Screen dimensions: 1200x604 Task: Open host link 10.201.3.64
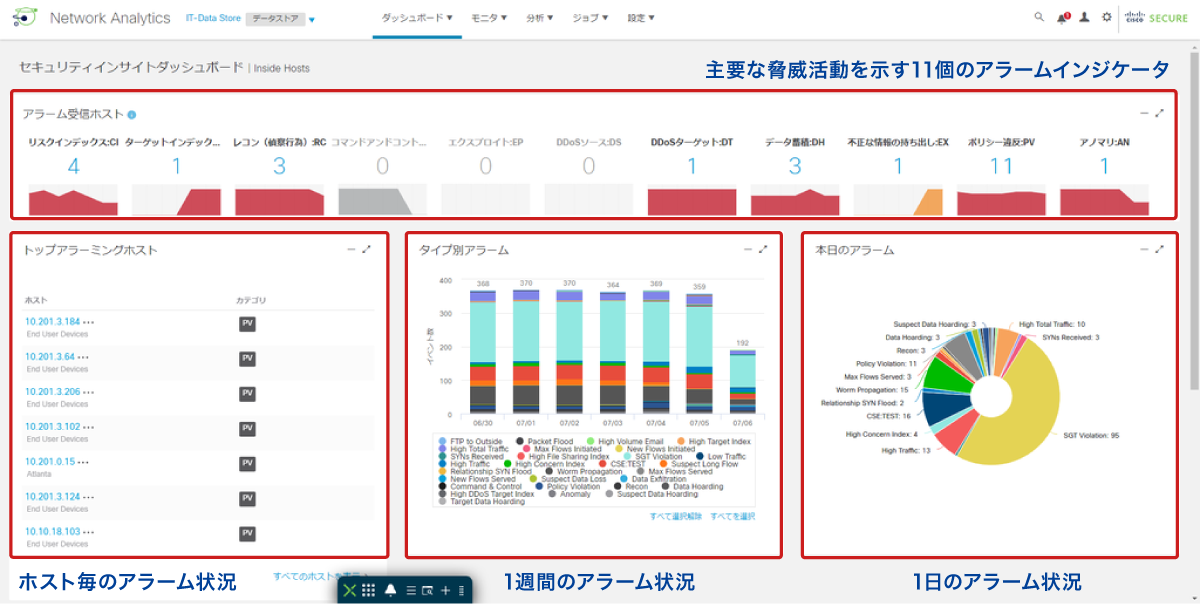pos(50,357)
